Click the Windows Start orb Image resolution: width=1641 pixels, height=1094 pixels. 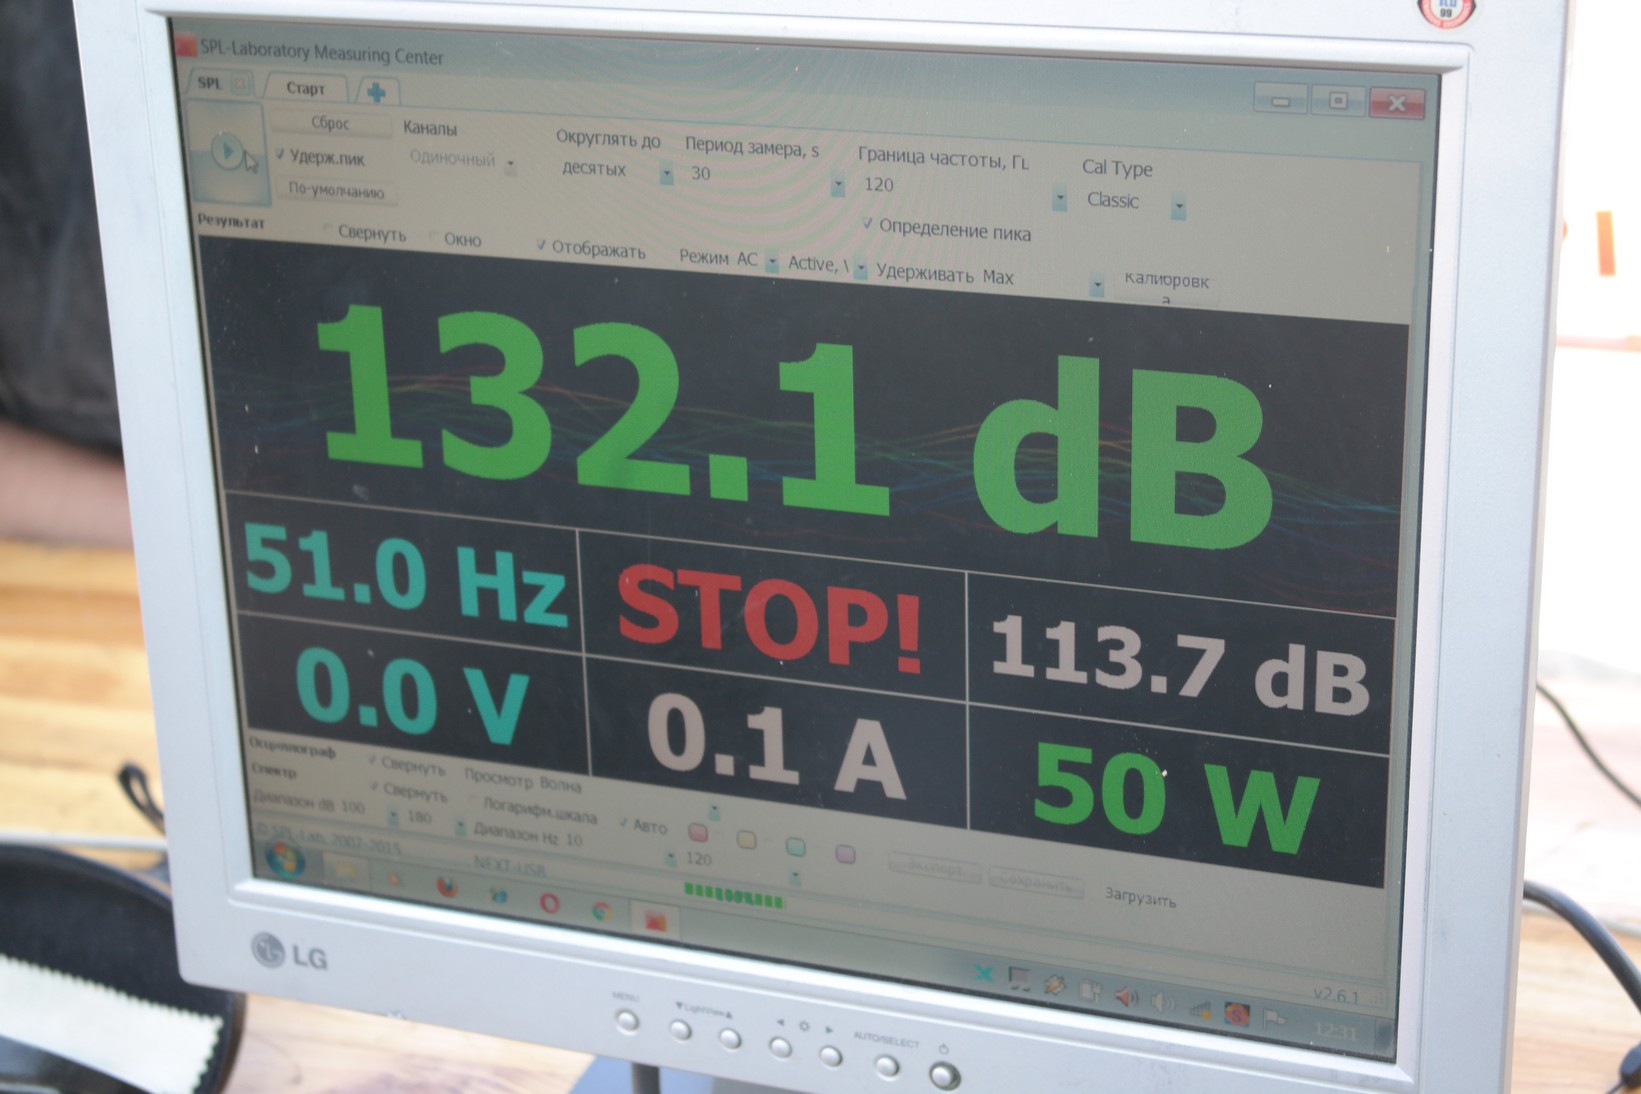click(x=285, y=859)
